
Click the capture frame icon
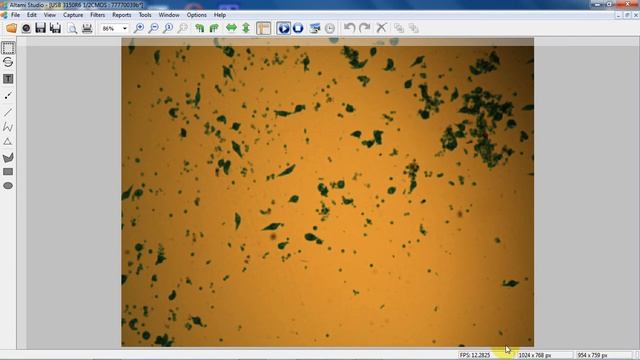click(x=315, y=28)
